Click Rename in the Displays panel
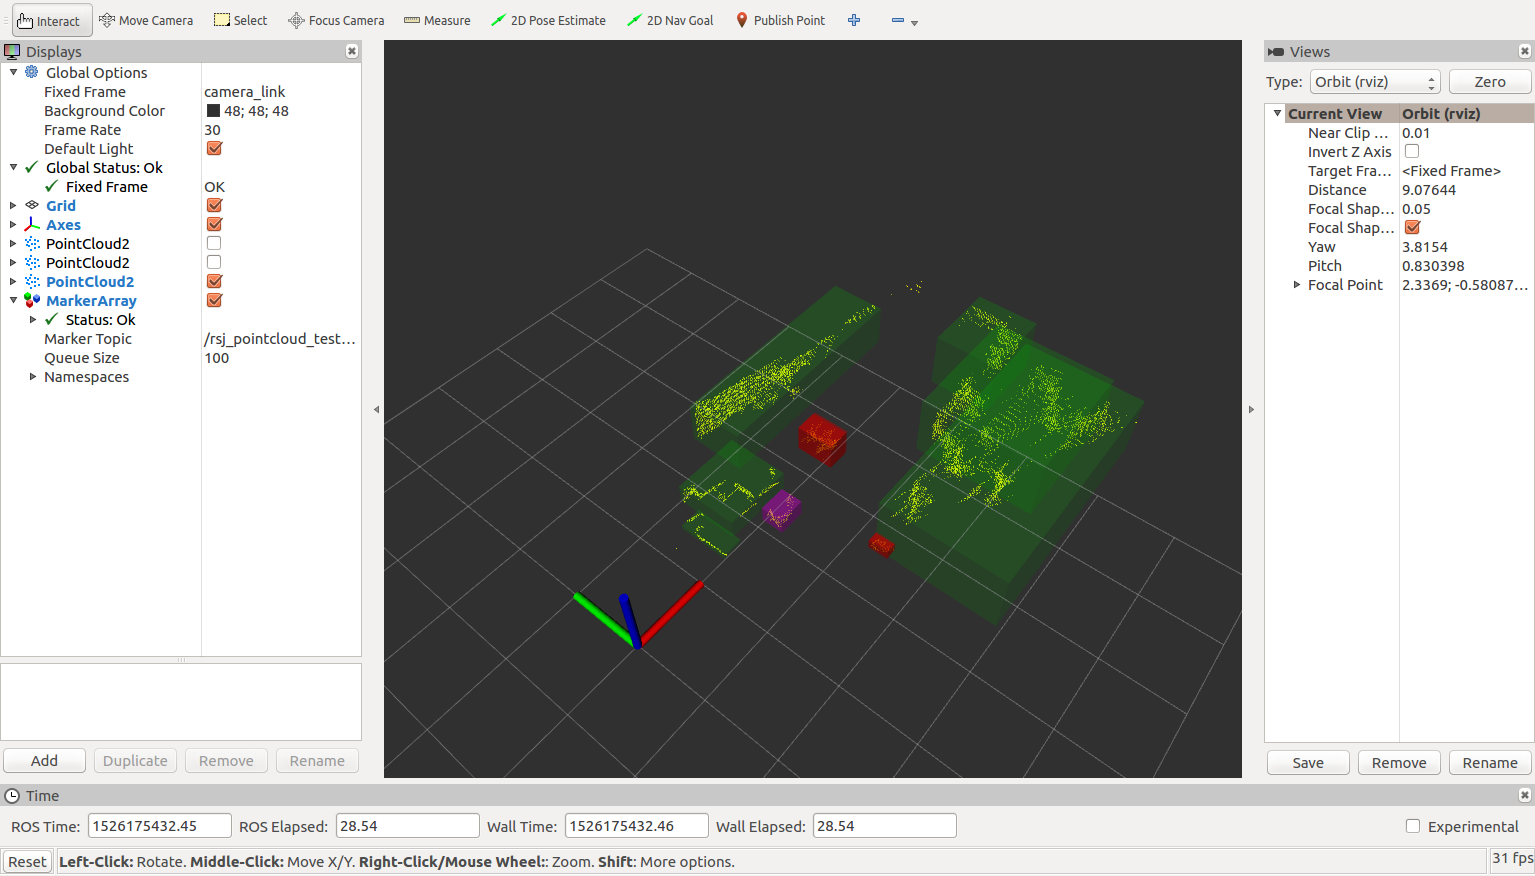The image size is (1535, 876). pos(317,760)
